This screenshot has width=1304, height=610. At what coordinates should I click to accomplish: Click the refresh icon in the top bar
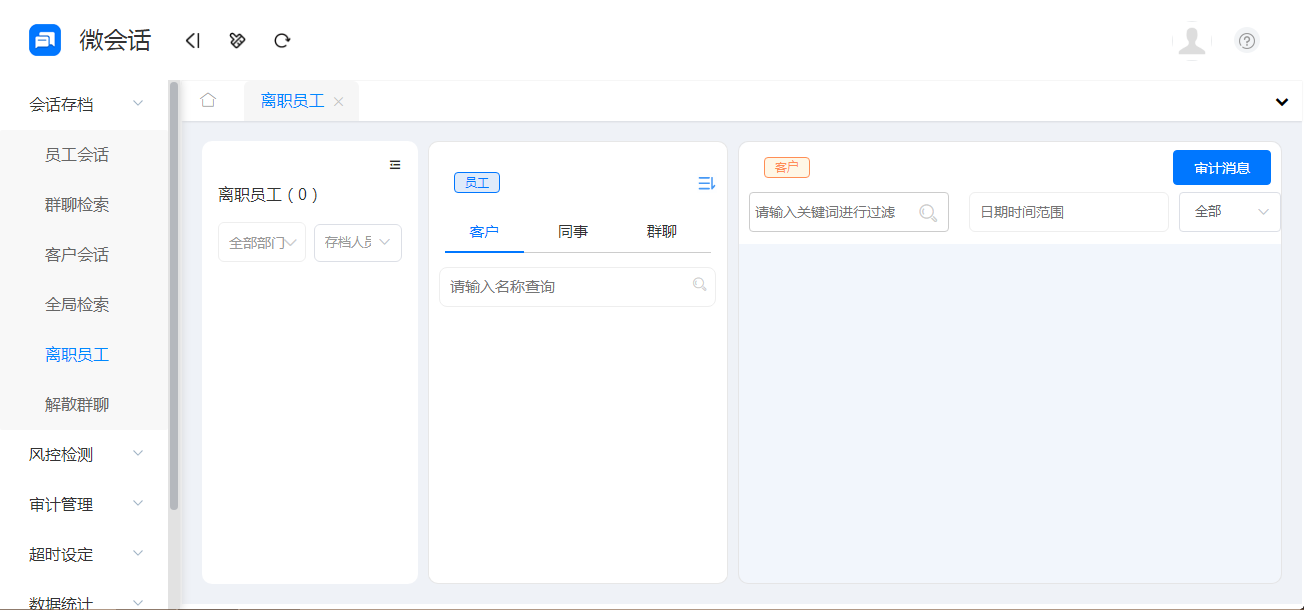(281, 40)
